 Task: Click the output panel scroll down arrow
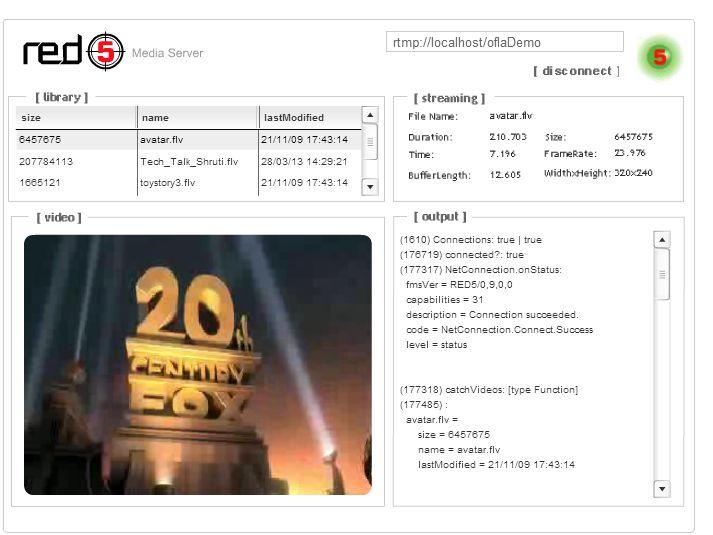coord(662,489)
